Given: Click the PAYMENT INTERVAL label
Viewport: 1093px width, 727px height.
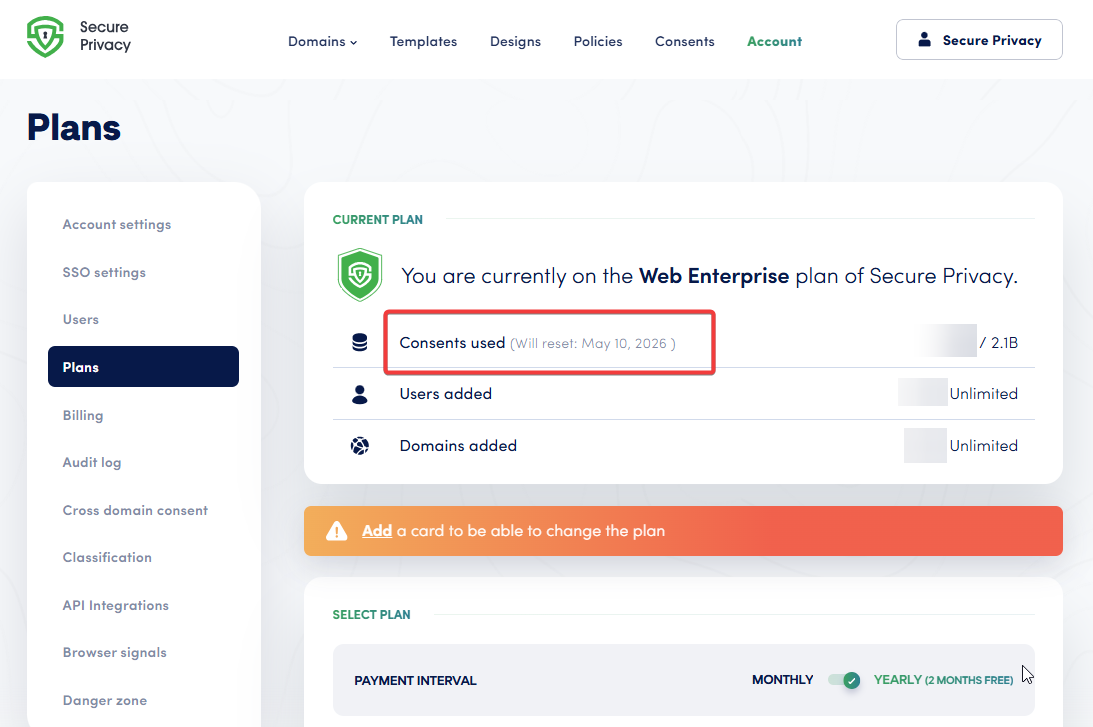Looking at the screenshot, I should click(415, 680).
